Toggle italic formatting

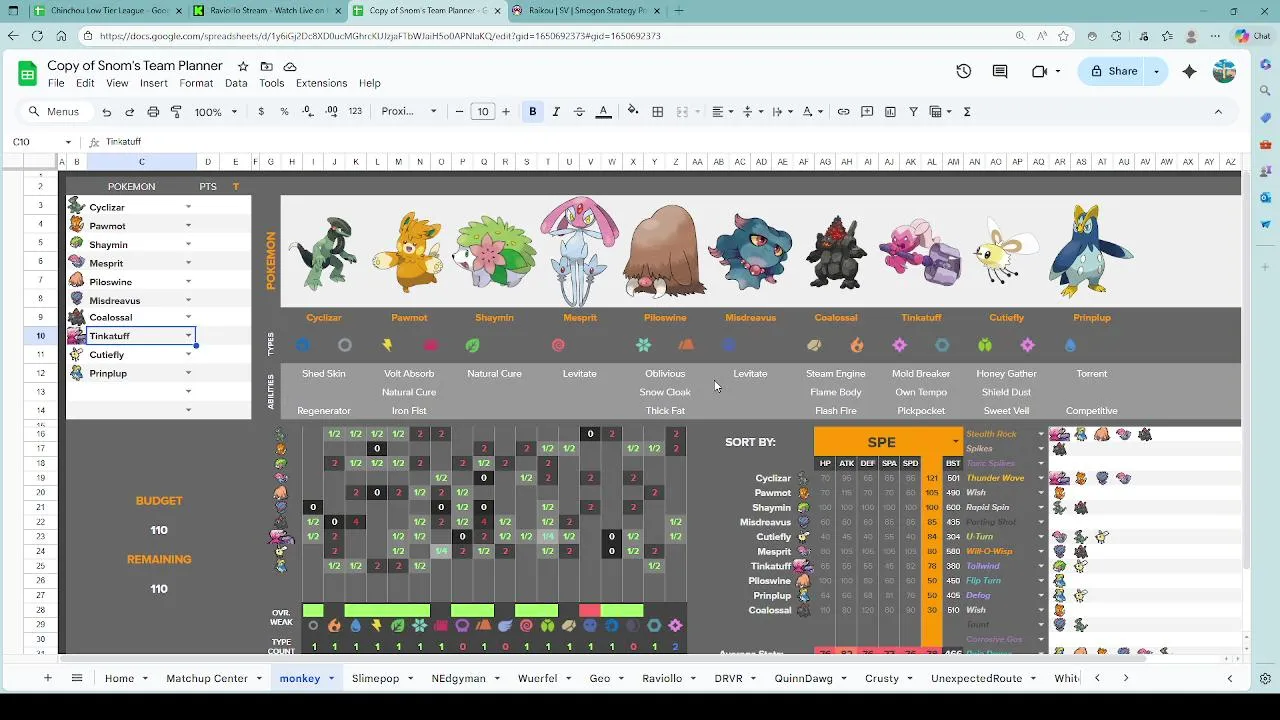point(556,112)
